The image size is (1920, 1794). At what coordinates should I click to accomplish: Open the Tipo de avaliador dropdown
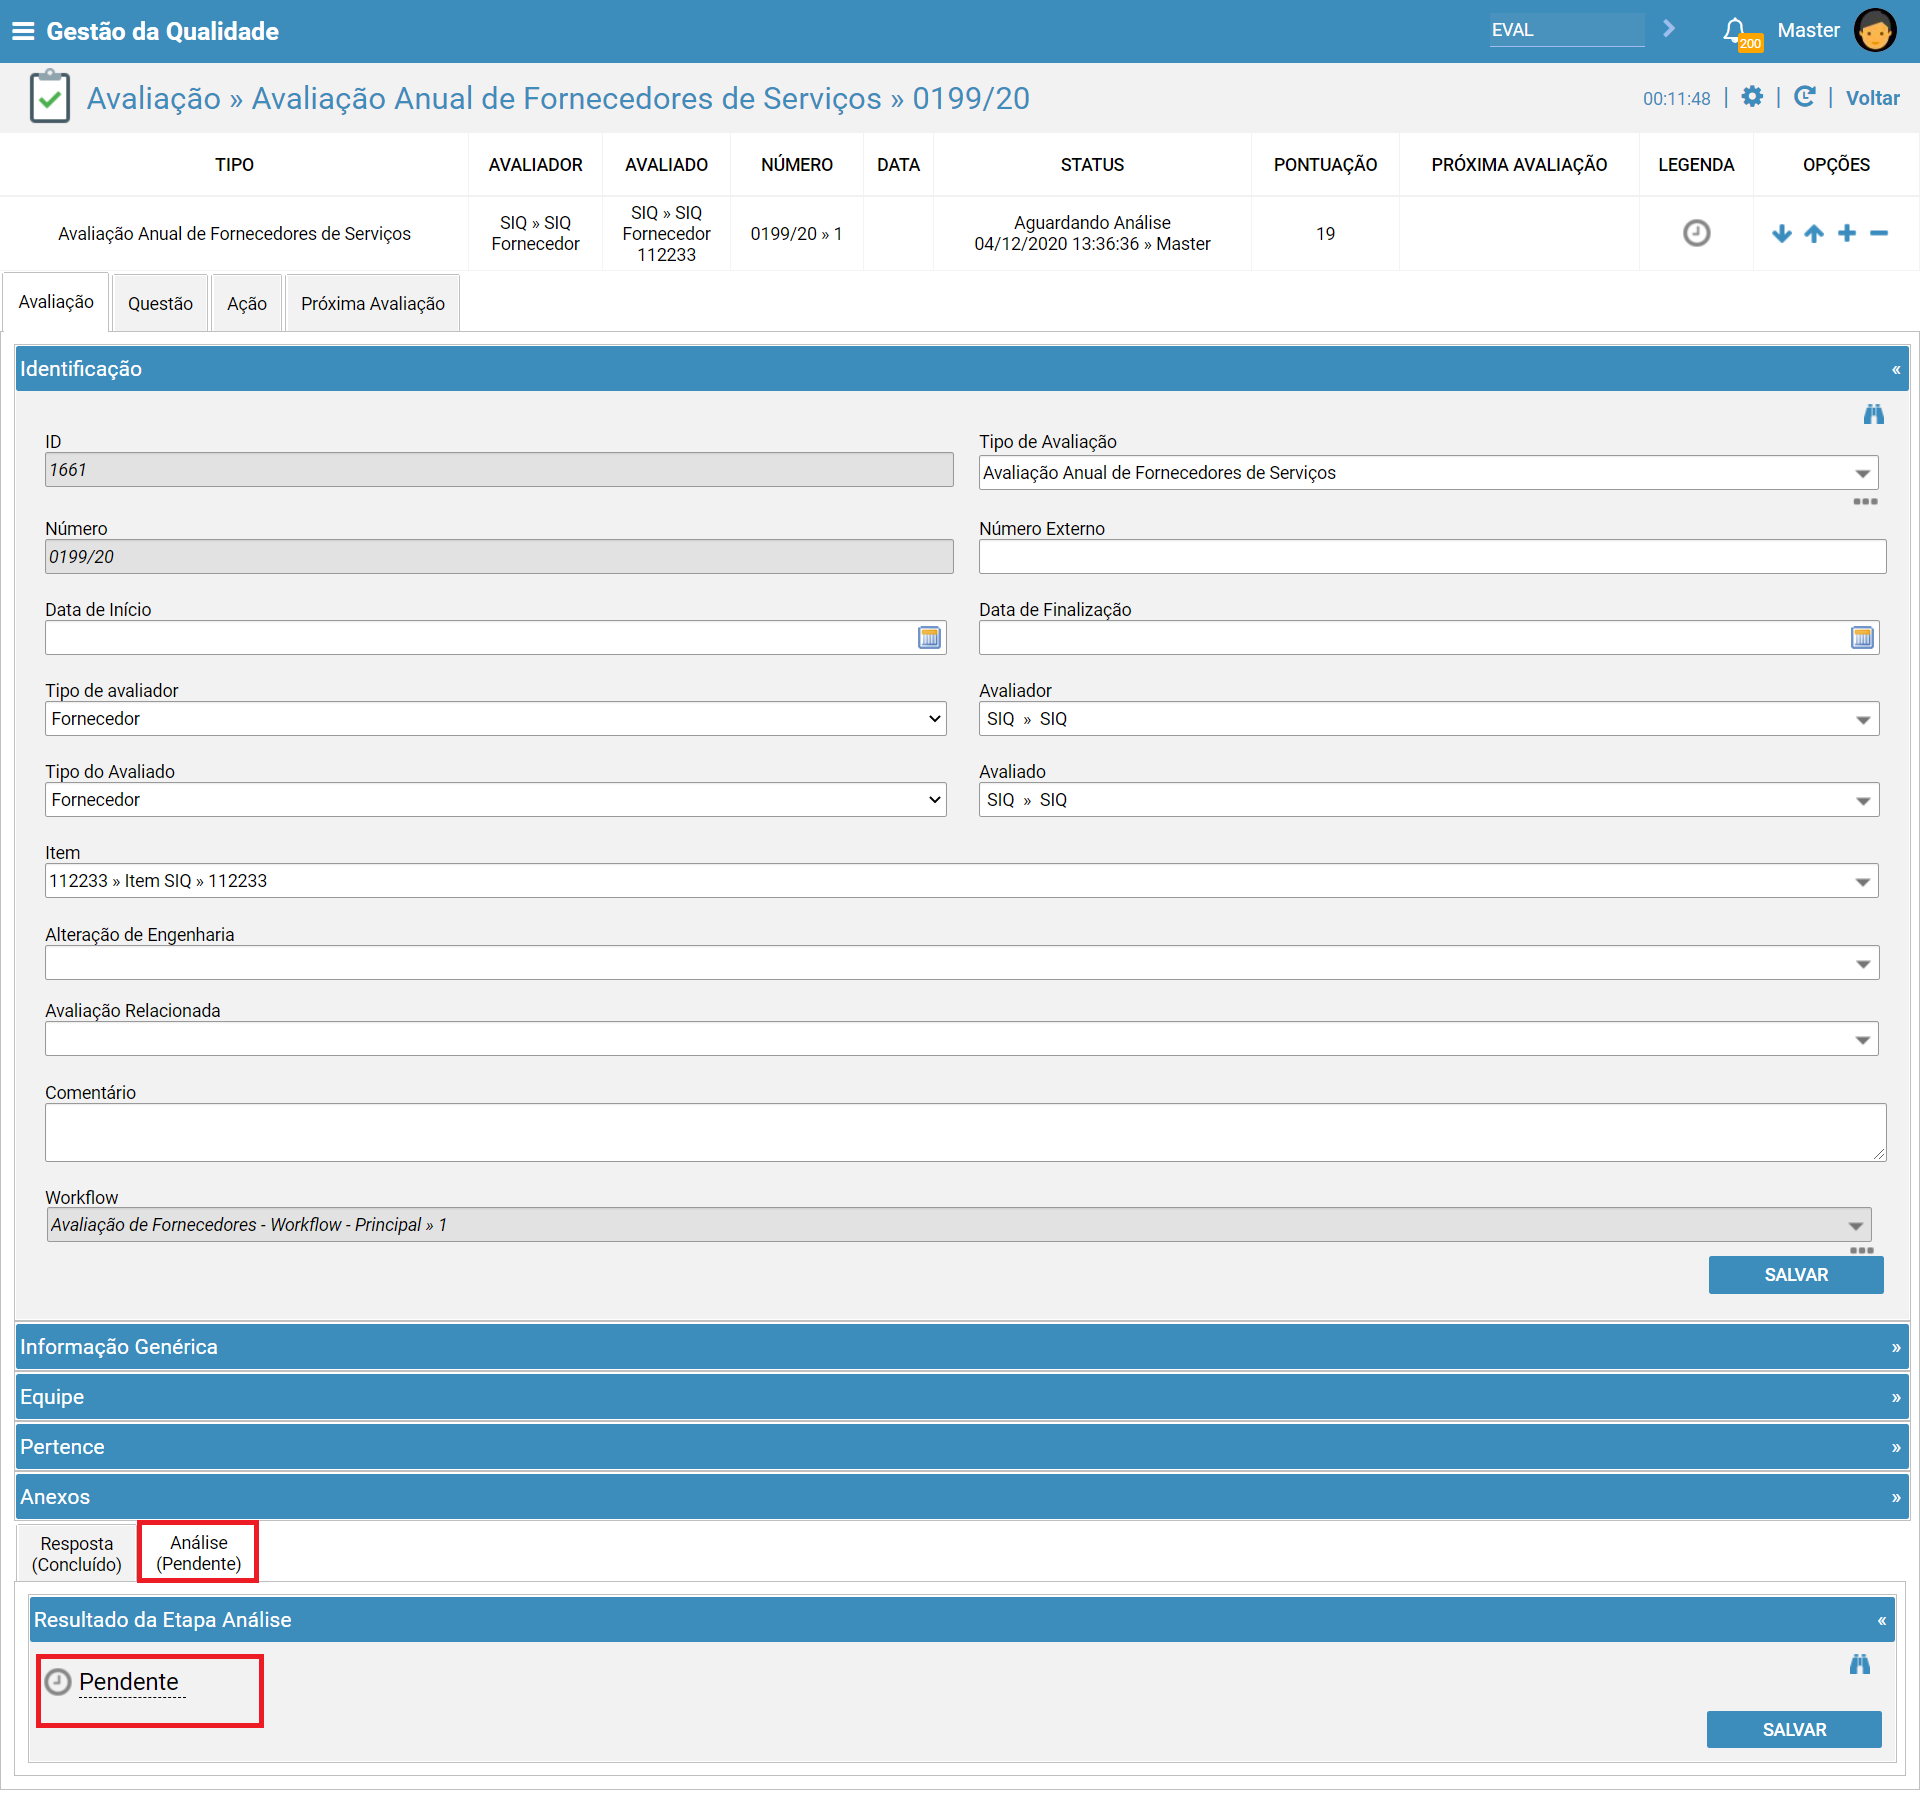[x=495, y=719]
